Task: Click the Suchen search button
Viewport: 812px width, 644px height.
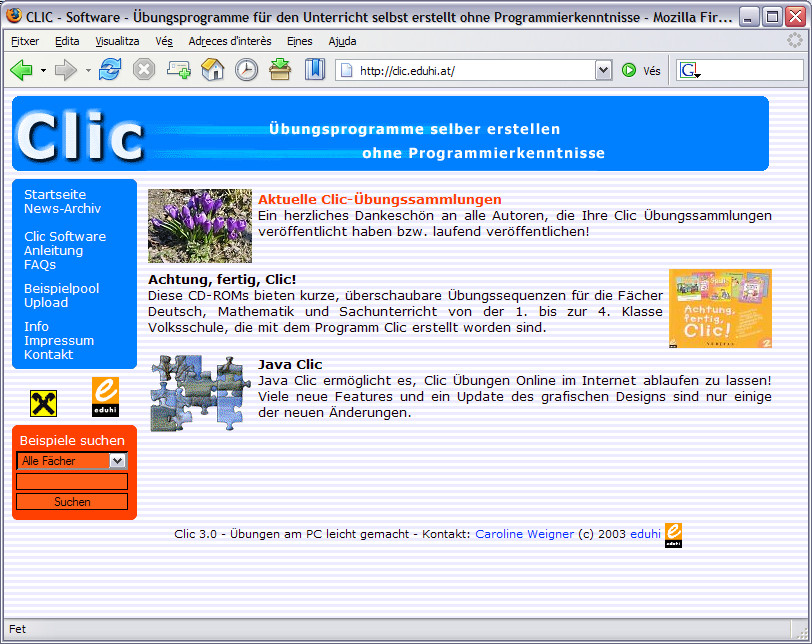Action: tap(72, 502)
